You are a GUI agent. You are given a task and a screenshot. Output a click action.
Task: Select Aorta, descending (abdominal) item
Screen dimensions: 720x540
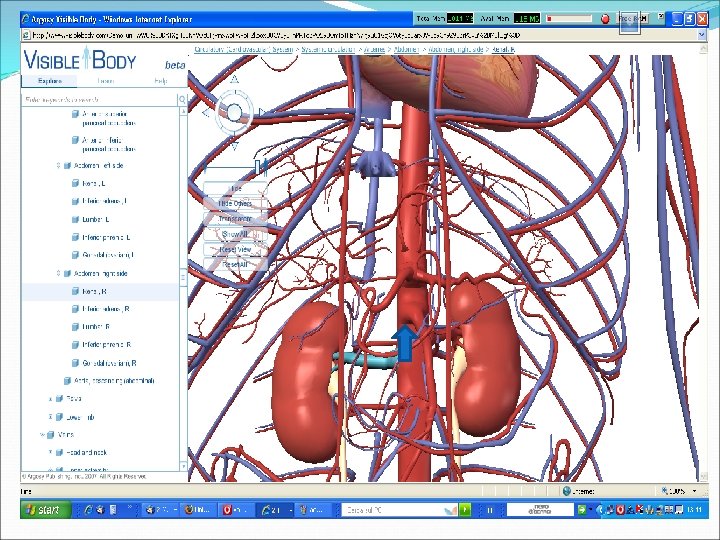(x=114, y=381)
